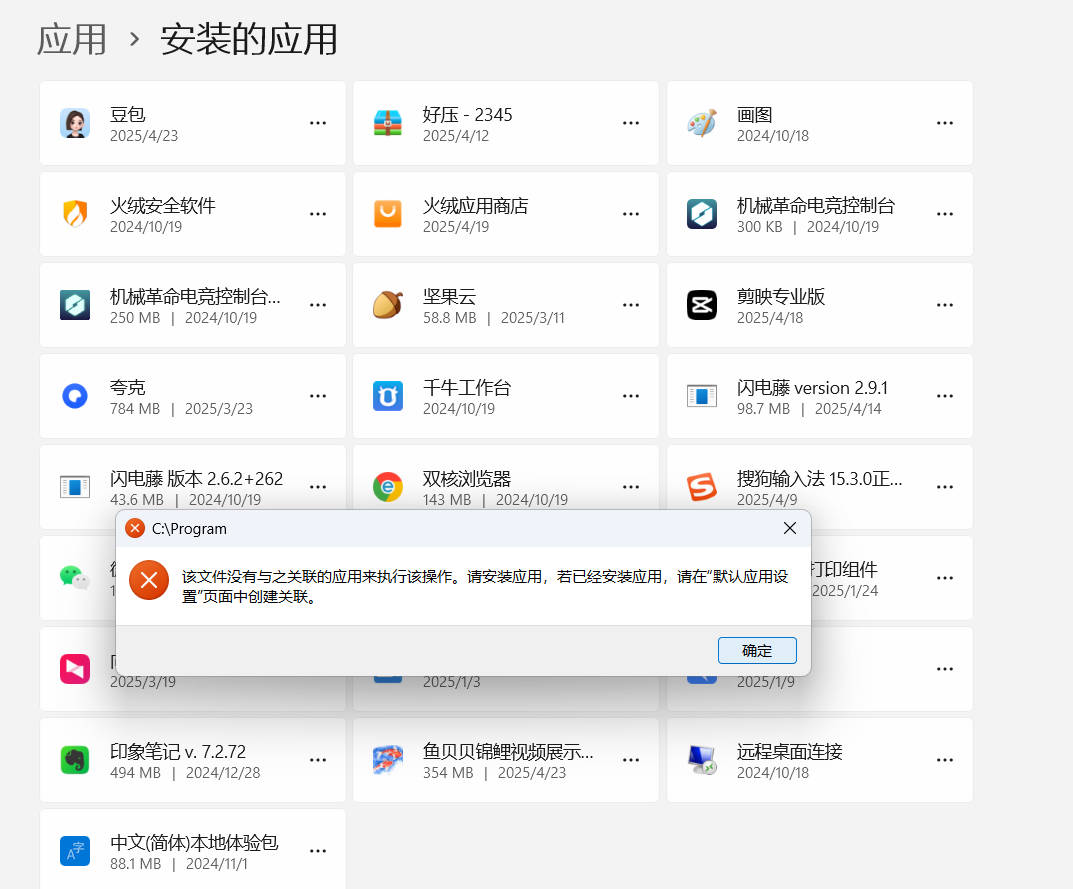The height and width of the screenshot is (889, 1073).
Task: Open more options for 闪电藤 版本 2.6.2+262
Action: point(318,487)
